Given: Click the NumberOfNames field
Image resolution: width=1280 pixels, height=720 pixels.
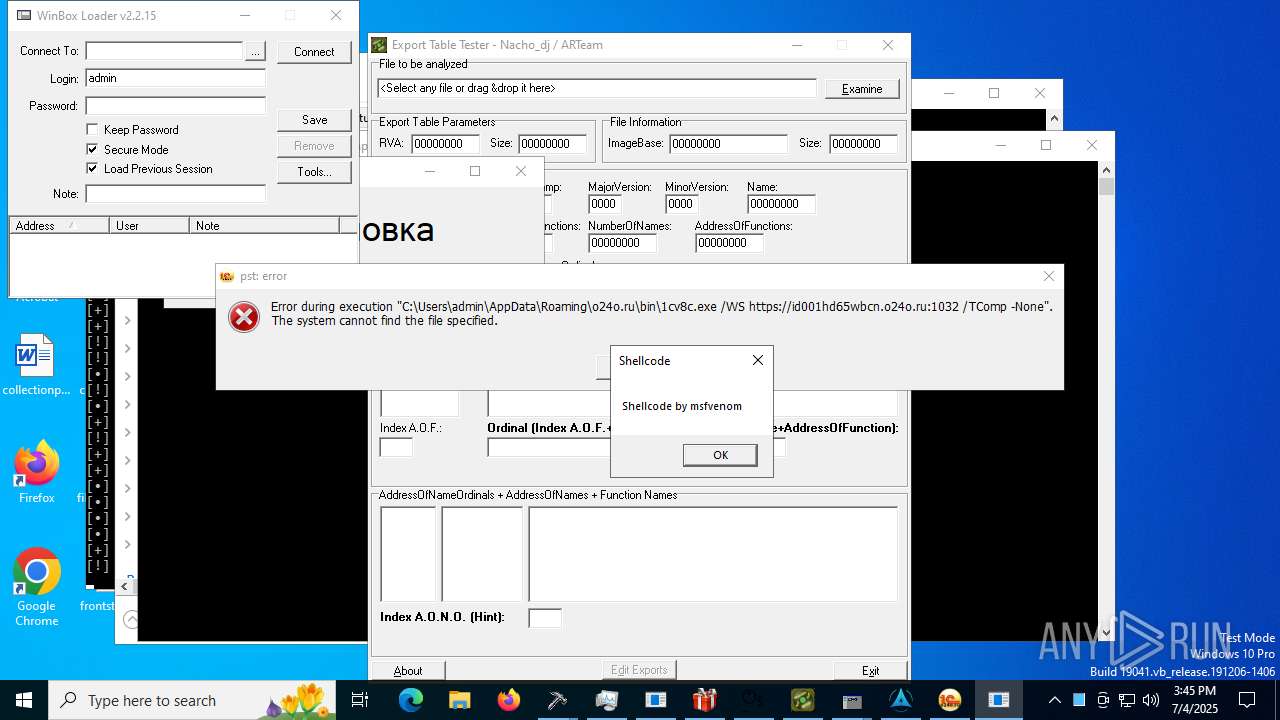Looking at the screenshot, I should [622, 243].
